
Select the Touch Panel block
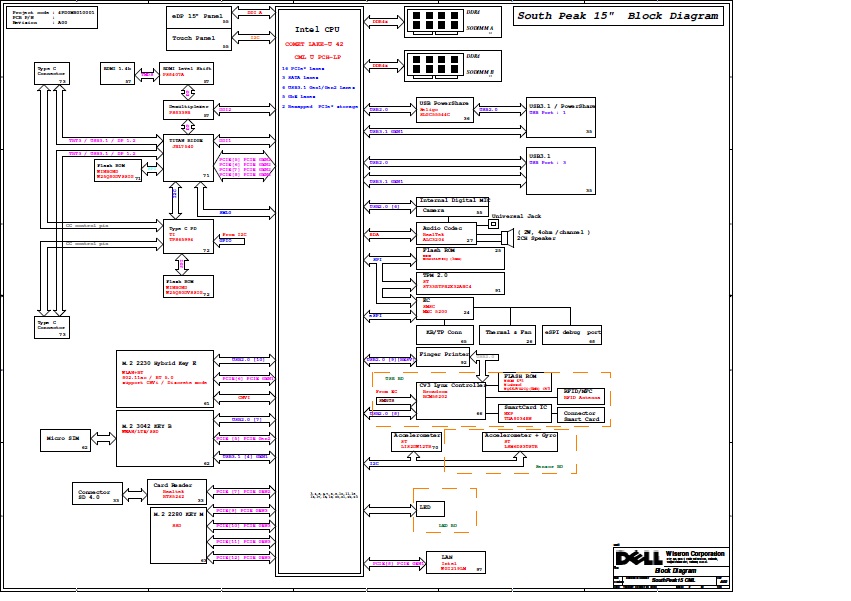coord(199,39)
